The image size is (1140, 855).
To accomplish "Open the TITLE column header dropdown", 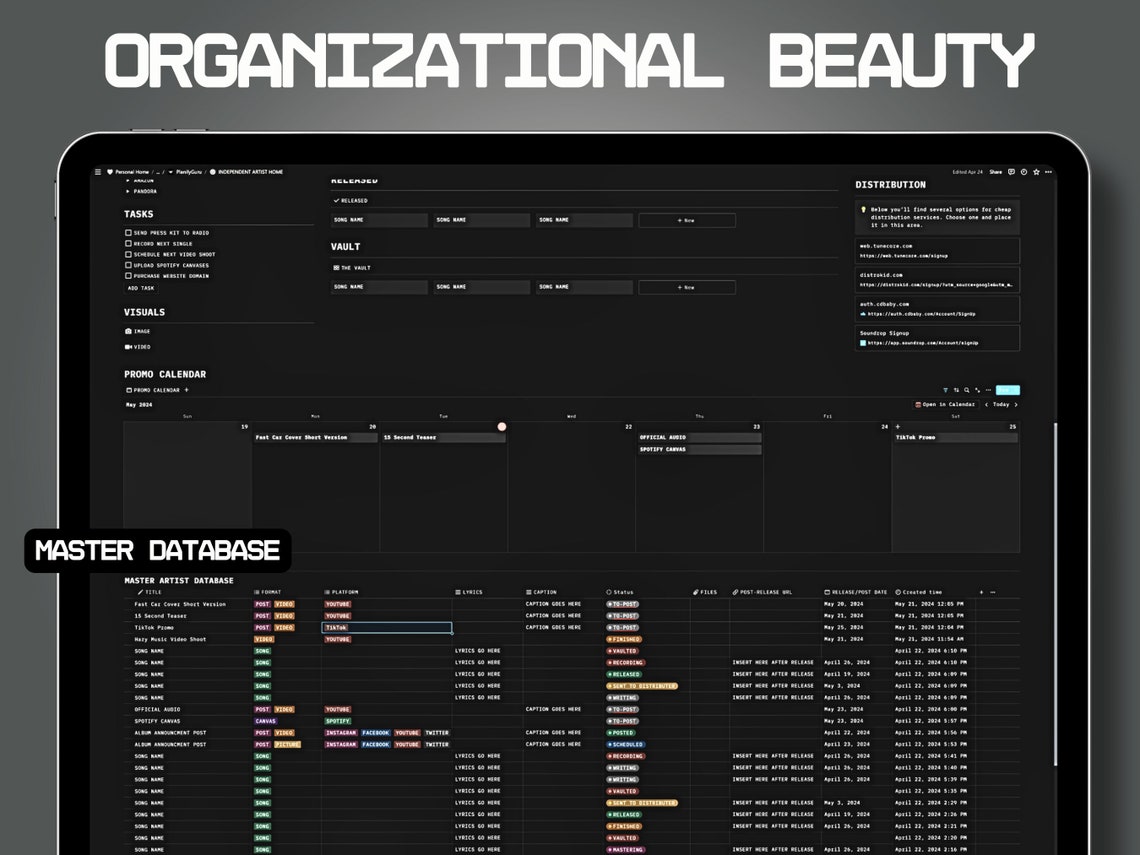I will coord(150,592).
